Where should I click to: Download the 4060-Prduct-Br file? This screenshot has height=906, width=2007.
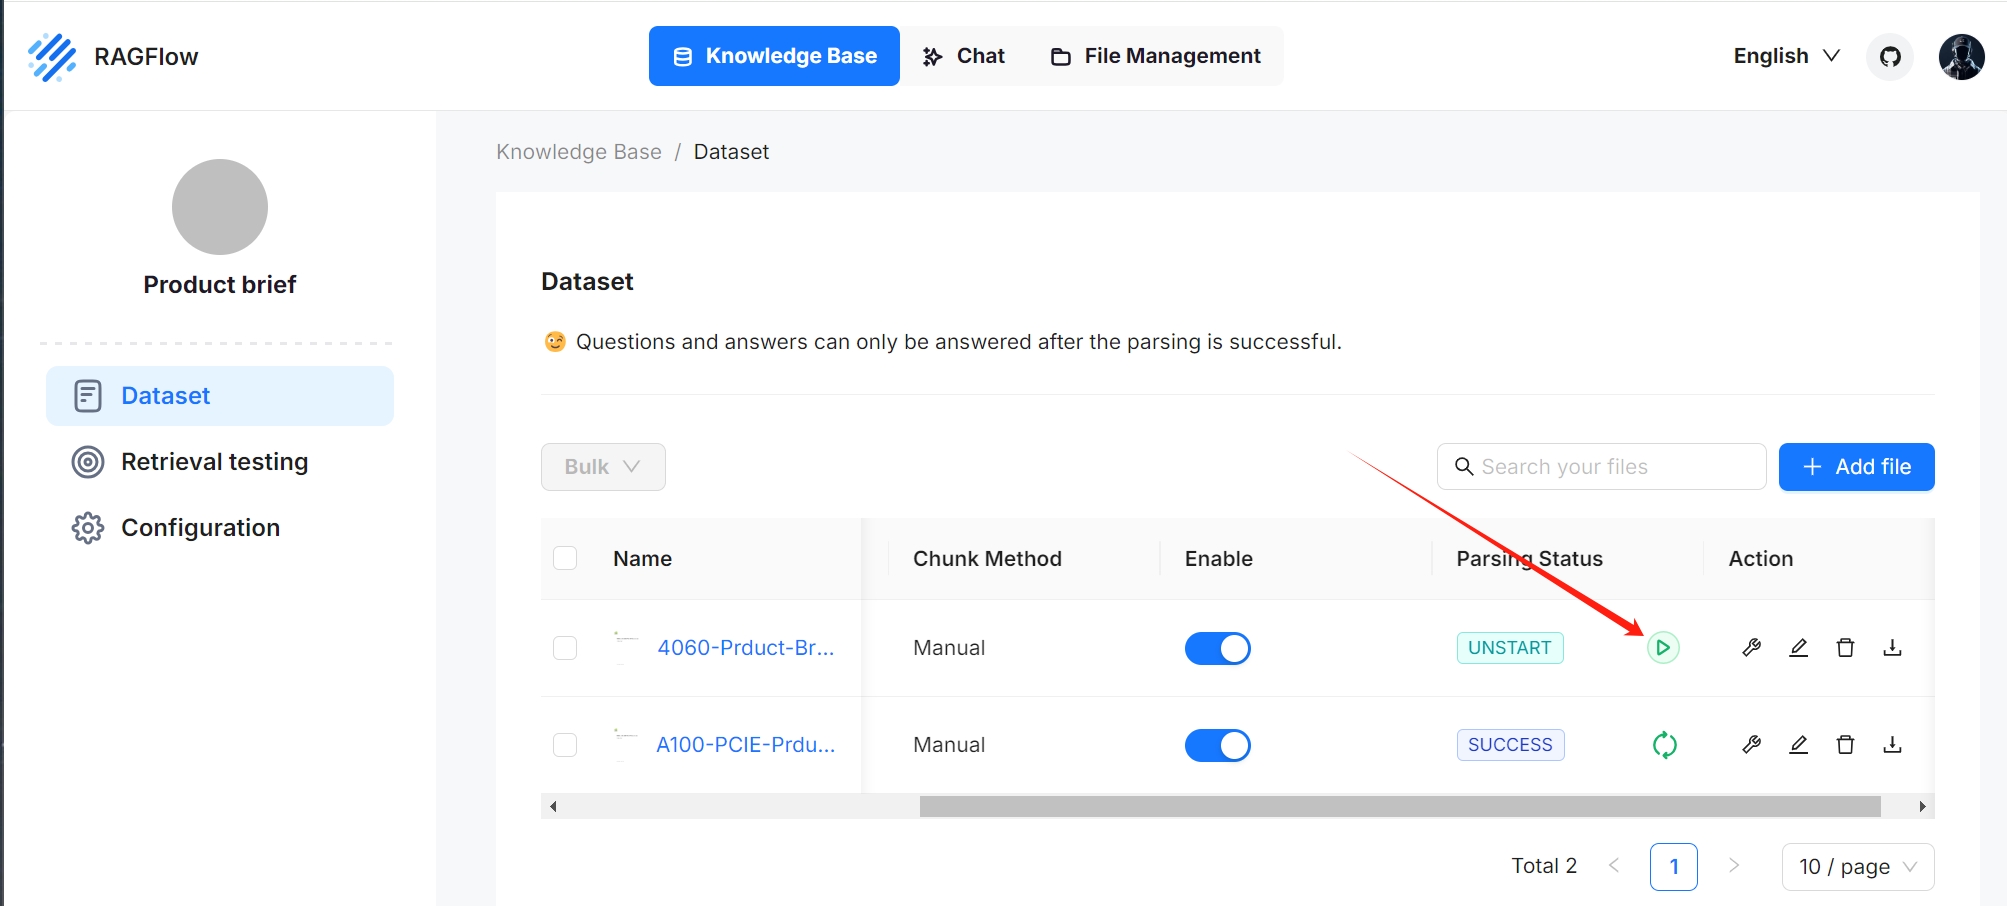(x=1892, y=648)
